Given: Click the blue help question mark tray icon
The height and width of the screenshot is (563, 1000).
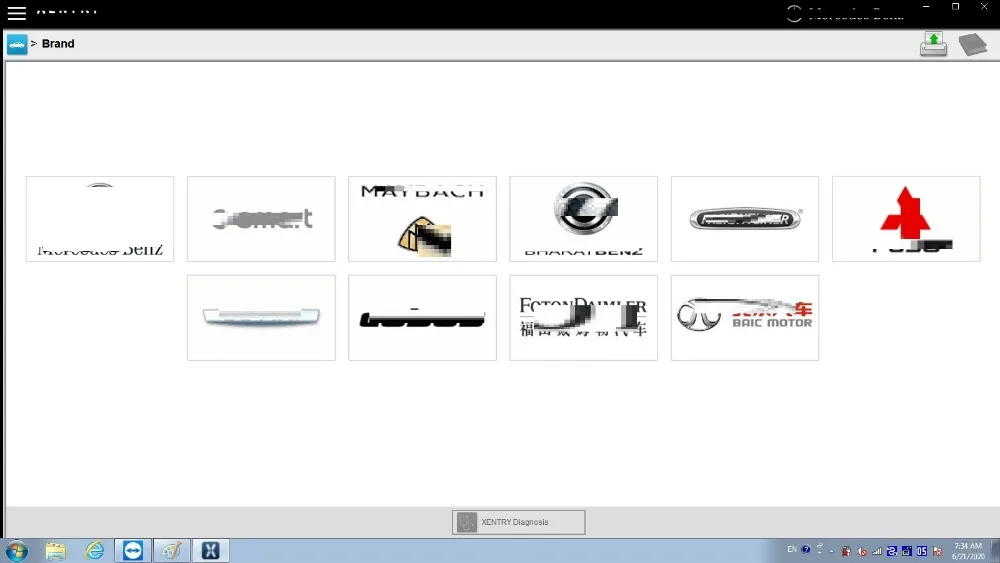Looking at the screenshot, I should click(806, 549).
